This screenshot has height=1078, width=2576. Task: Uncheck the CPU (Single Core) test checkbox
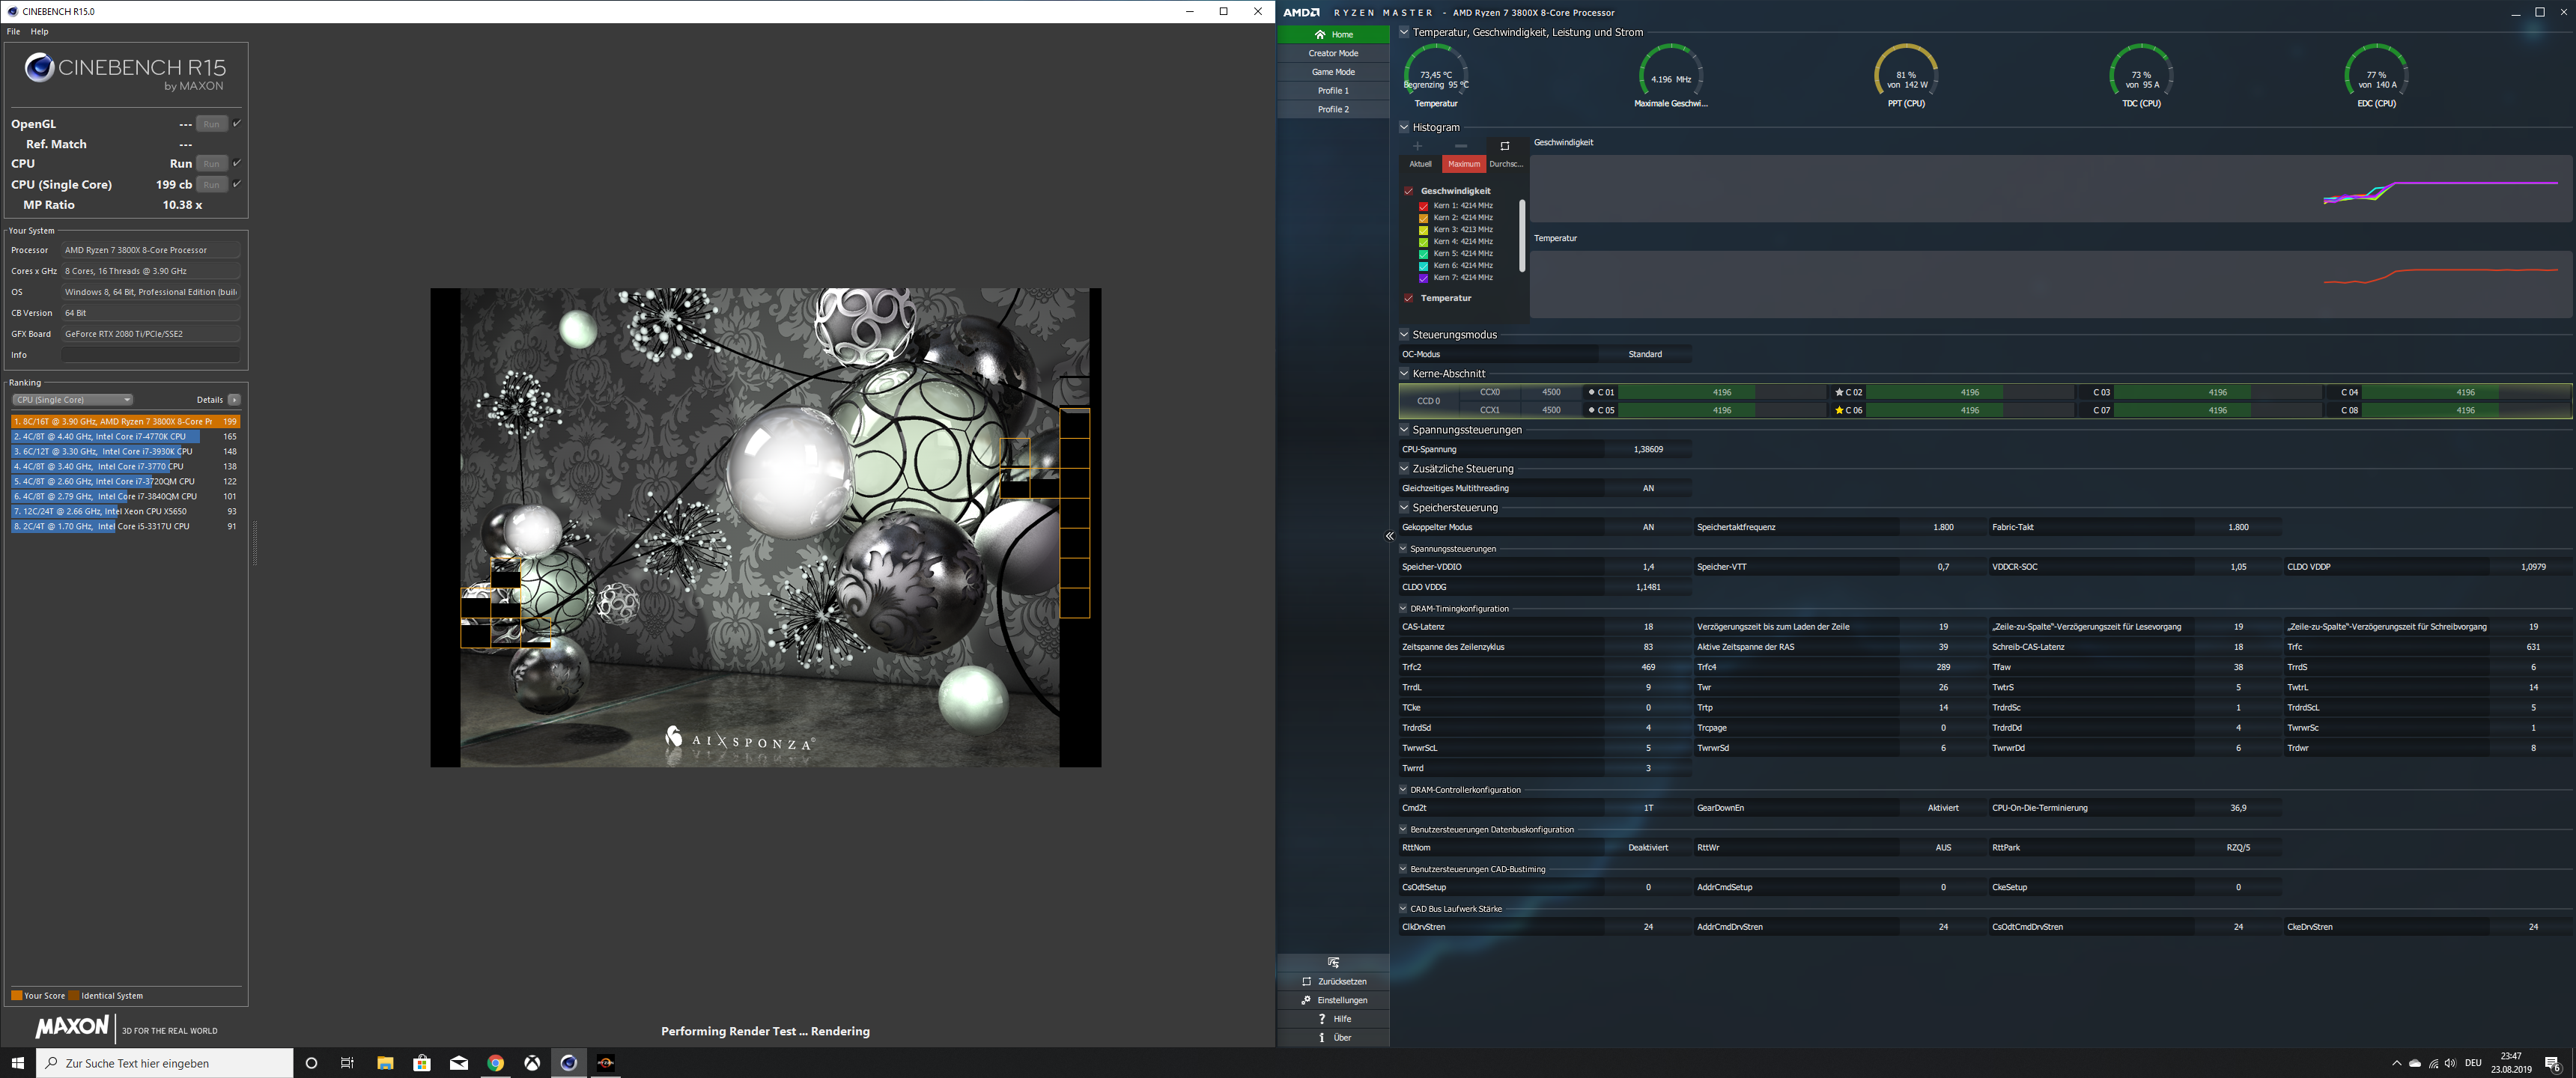237,184
